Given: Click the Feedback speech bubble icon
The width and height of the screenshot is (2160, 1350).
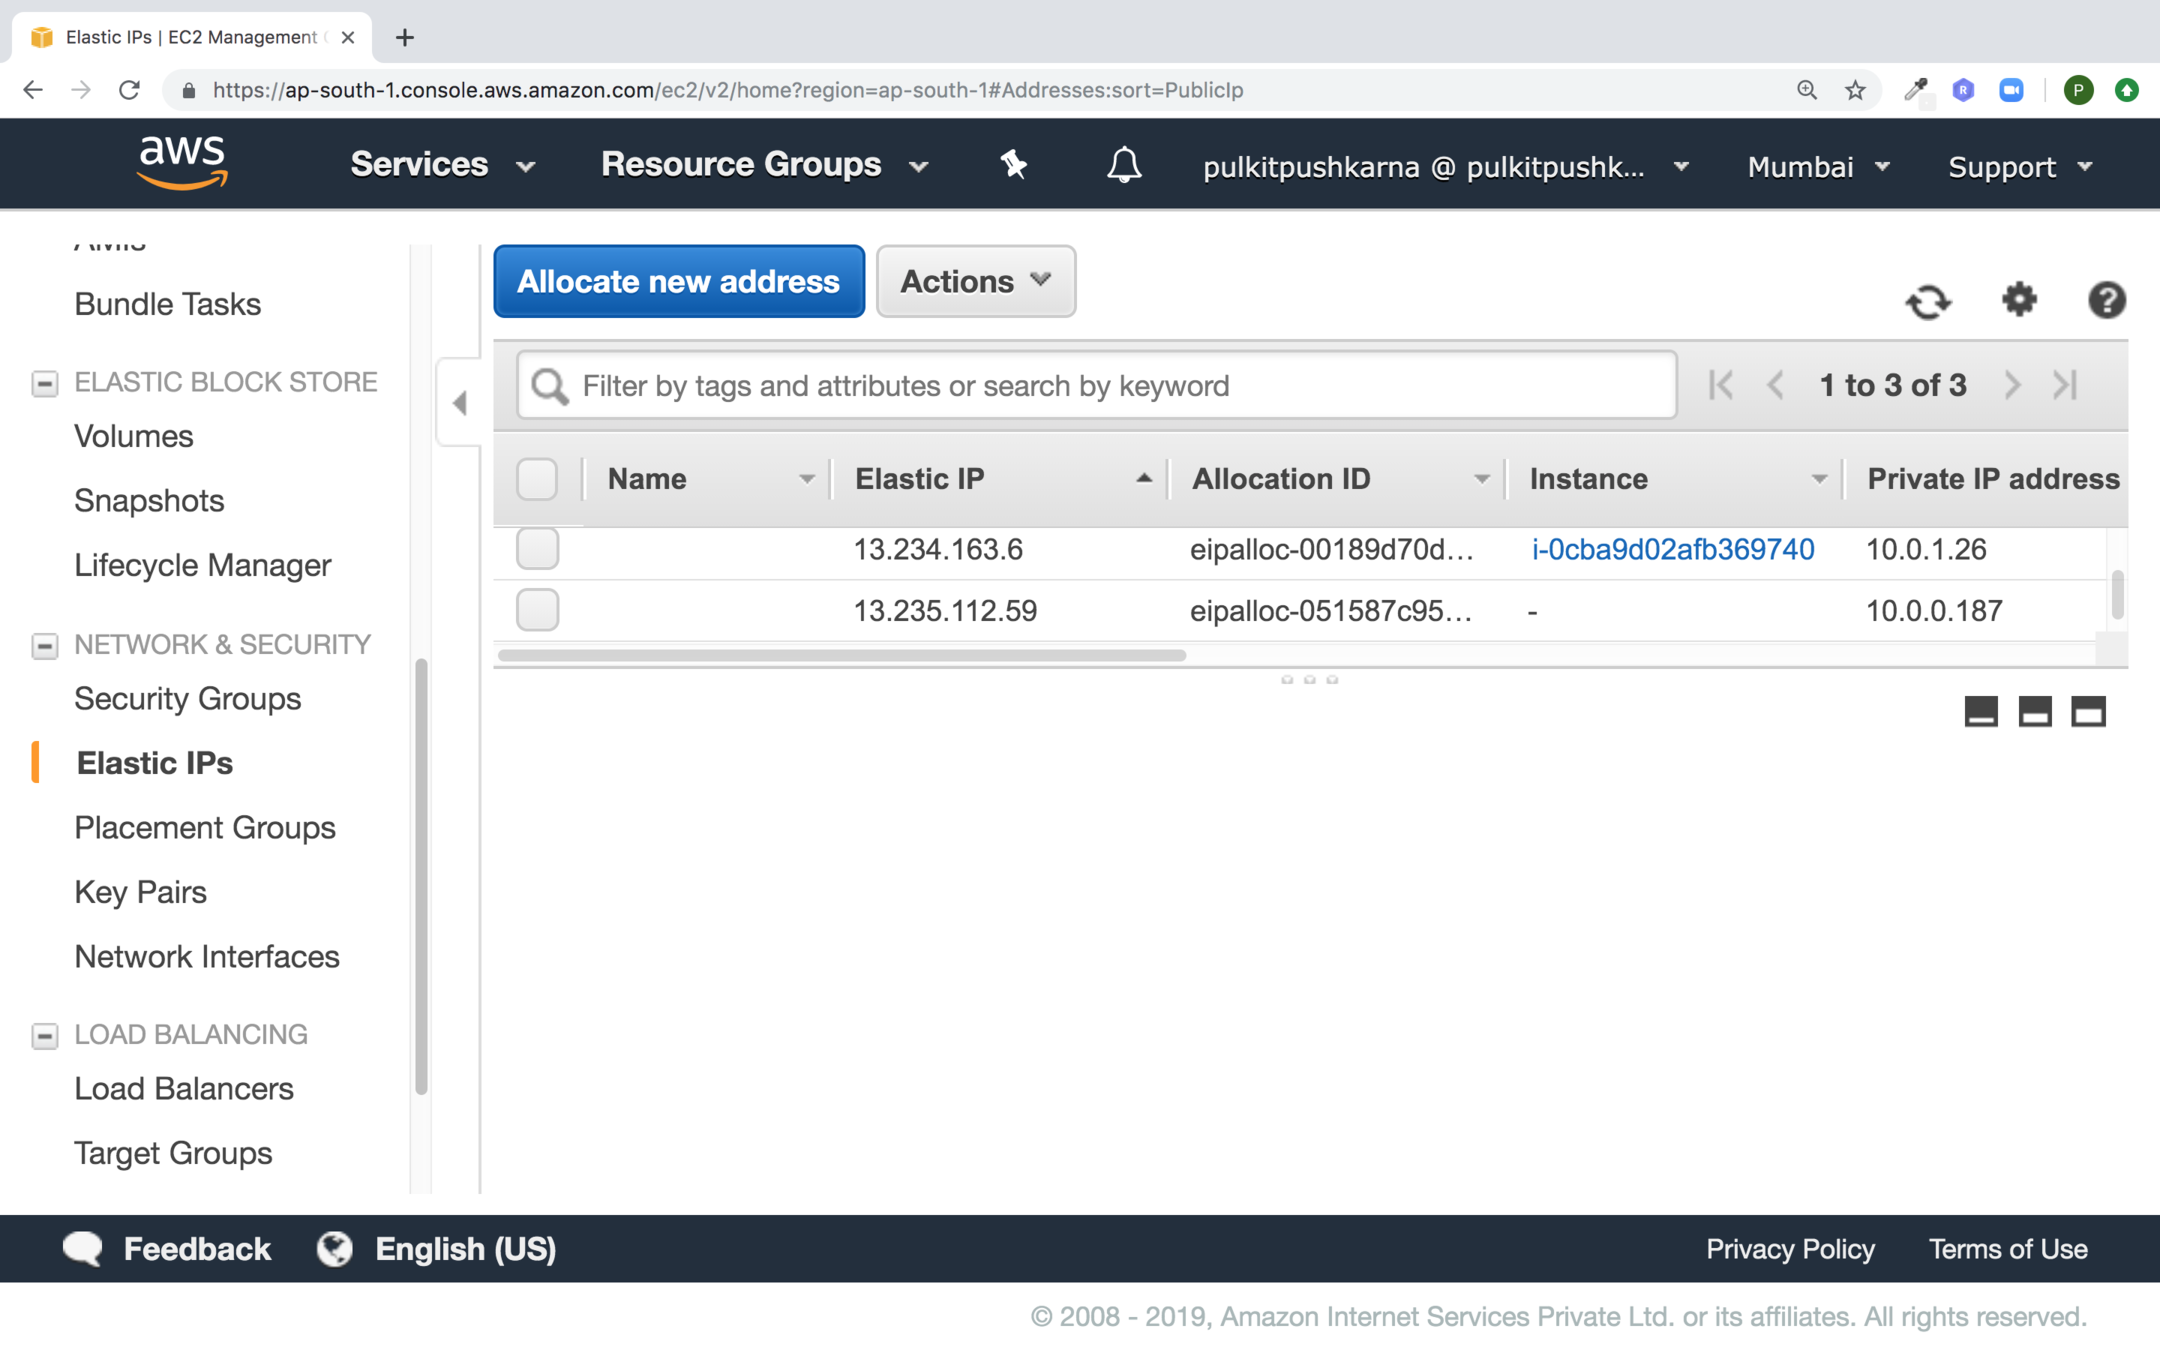Looking at the screenshot, I should (83, 1248).
